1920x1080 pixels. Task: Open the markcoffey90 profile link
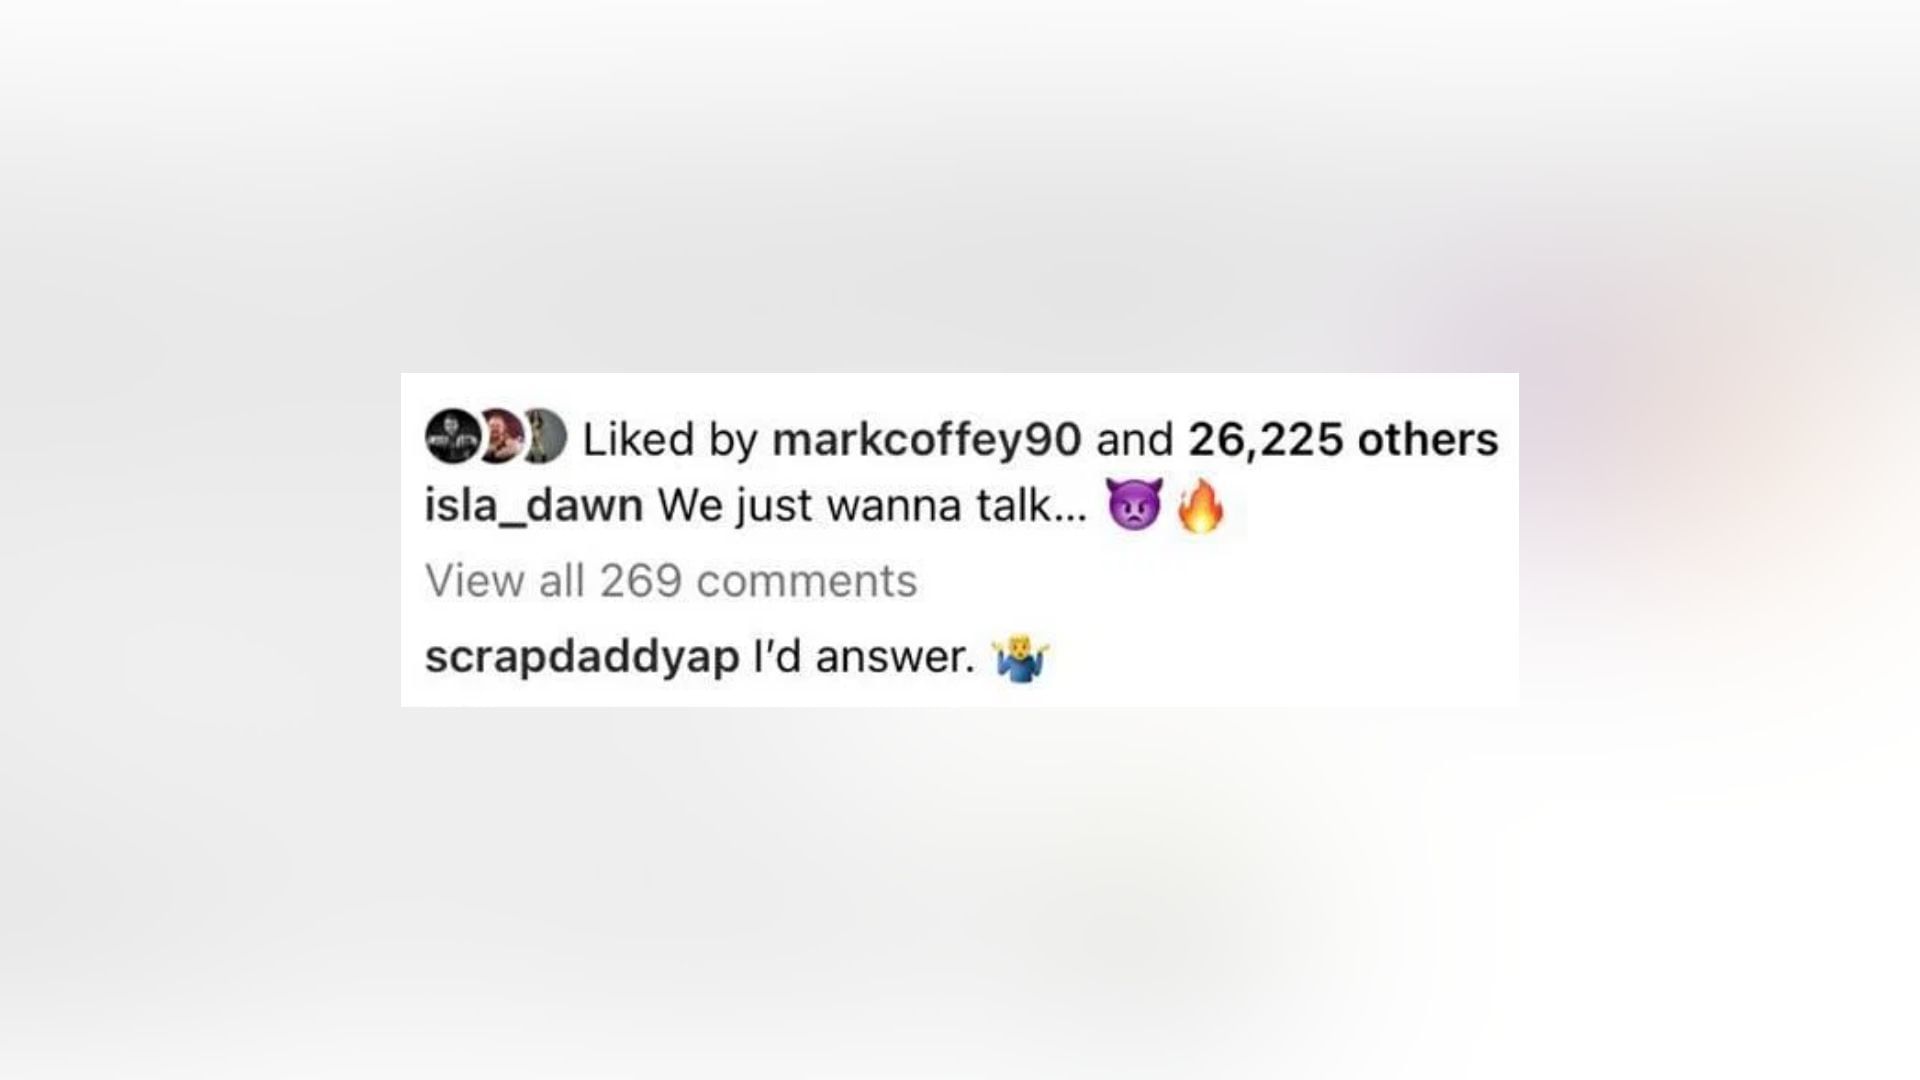[x=927, y=440]
